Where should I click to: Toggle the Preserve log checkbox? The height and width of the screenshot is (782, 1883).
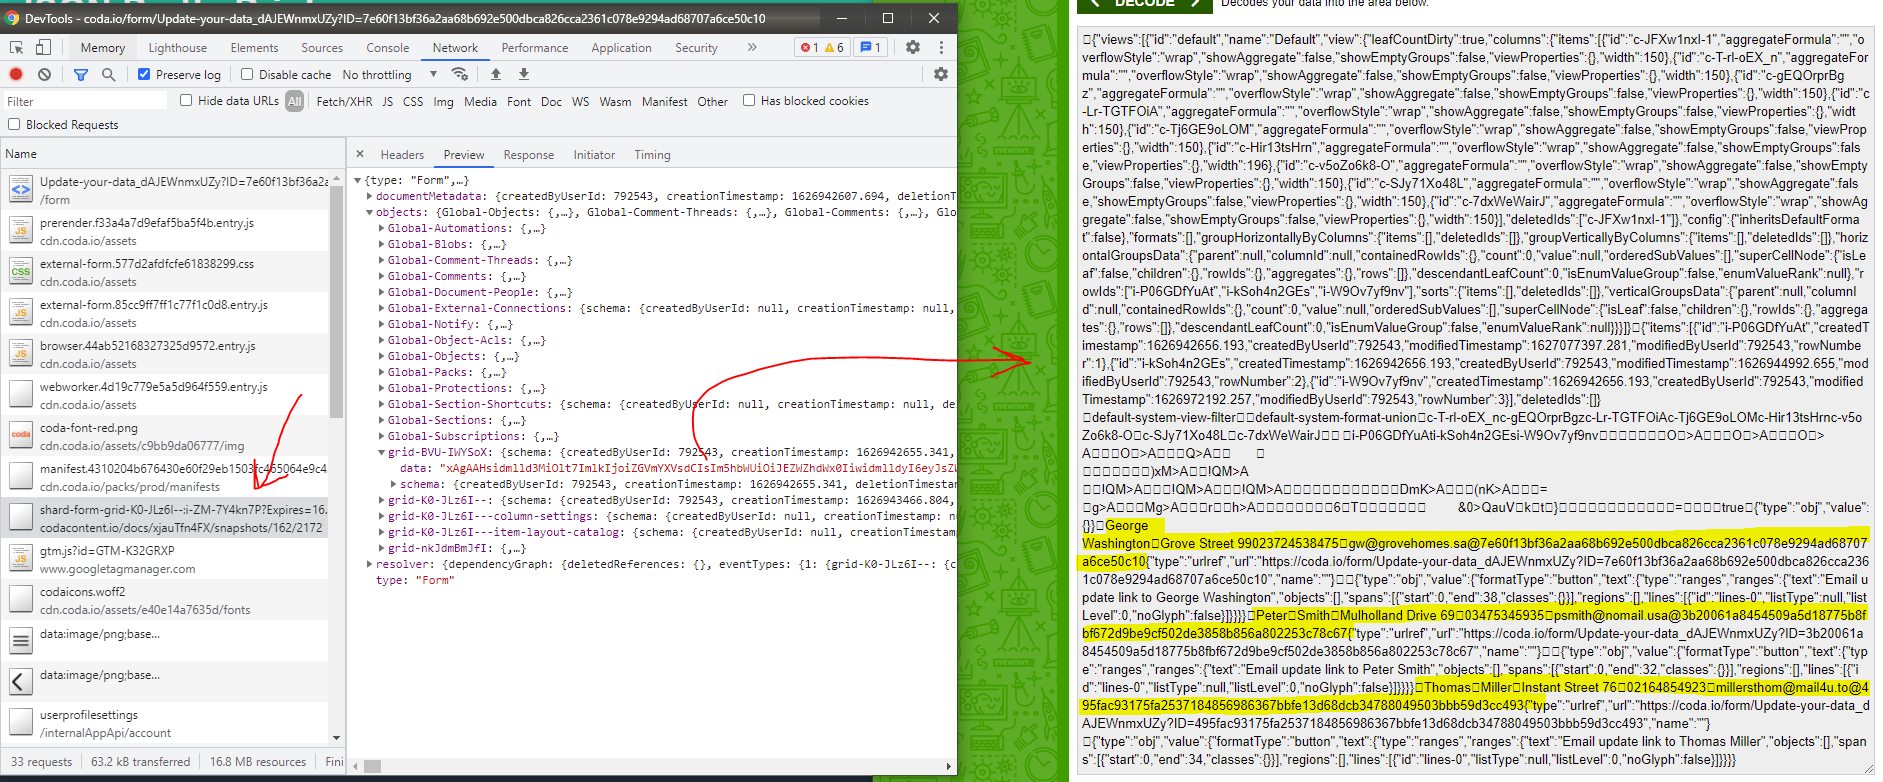(x=144, y=74)
